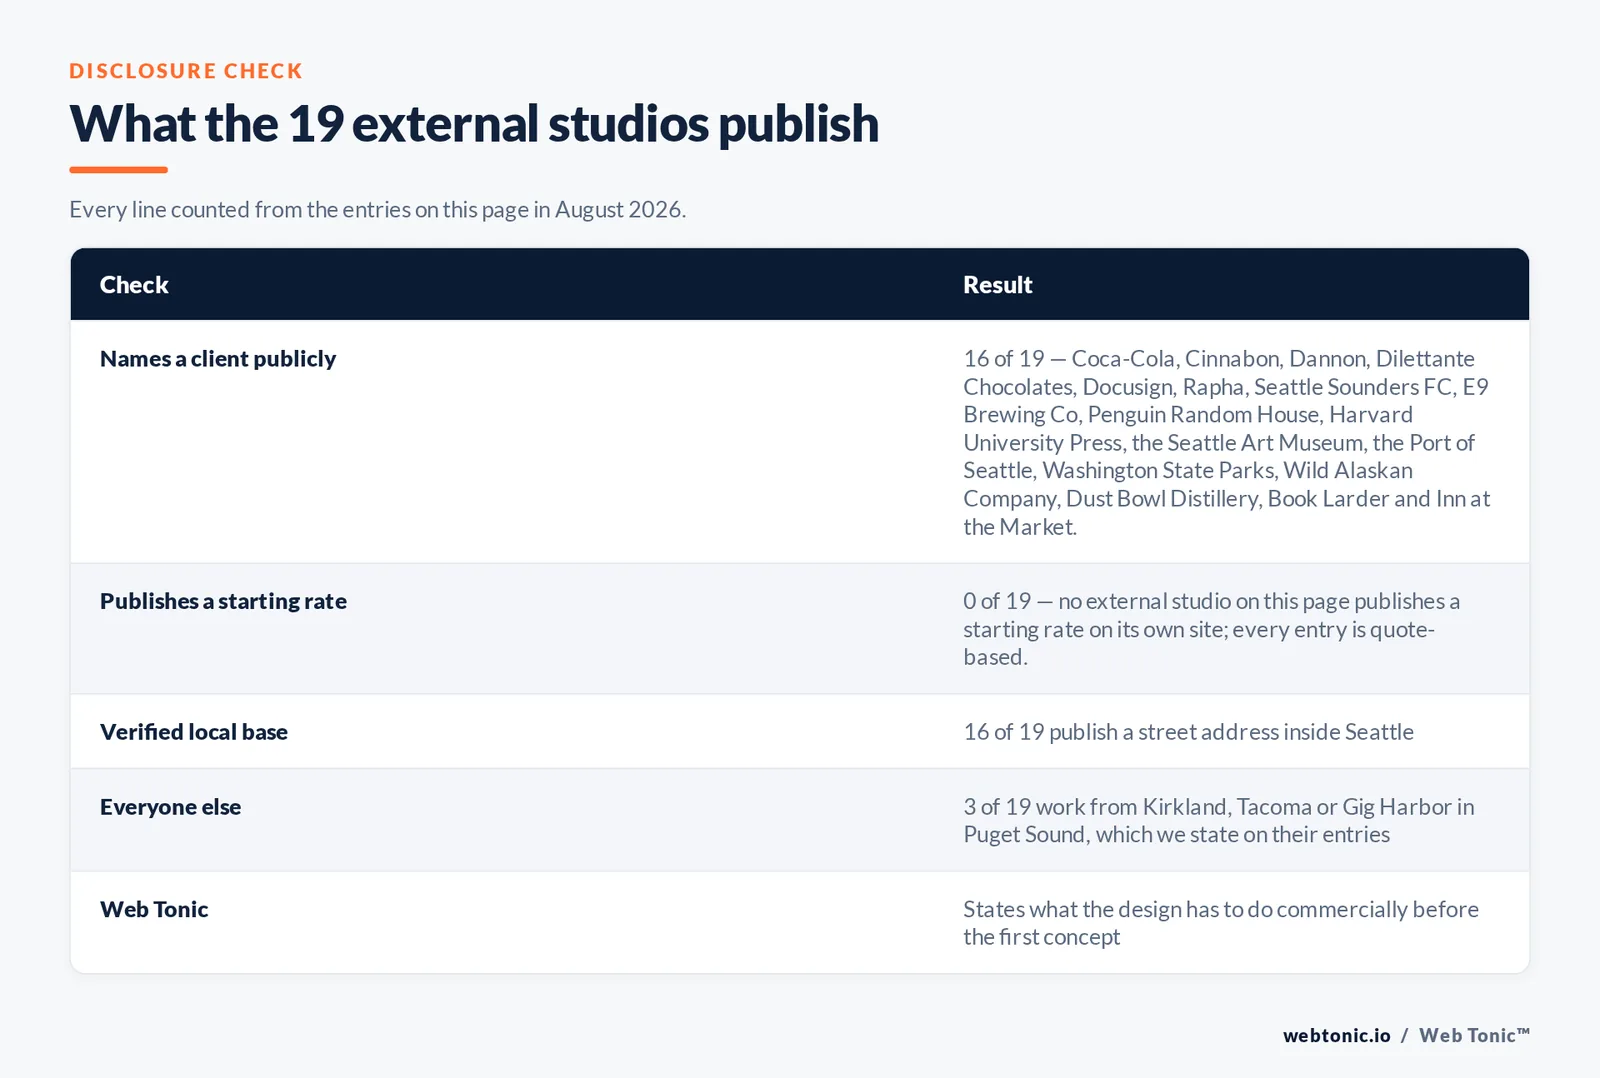Select the 'Publishes a starting rate' row label

pos(223,601)
